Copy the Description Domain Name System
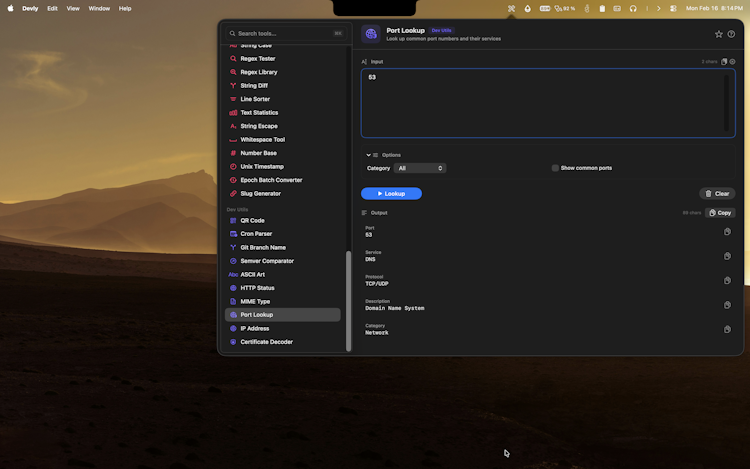This screenshot has height=469, width=750. point(727,305)
